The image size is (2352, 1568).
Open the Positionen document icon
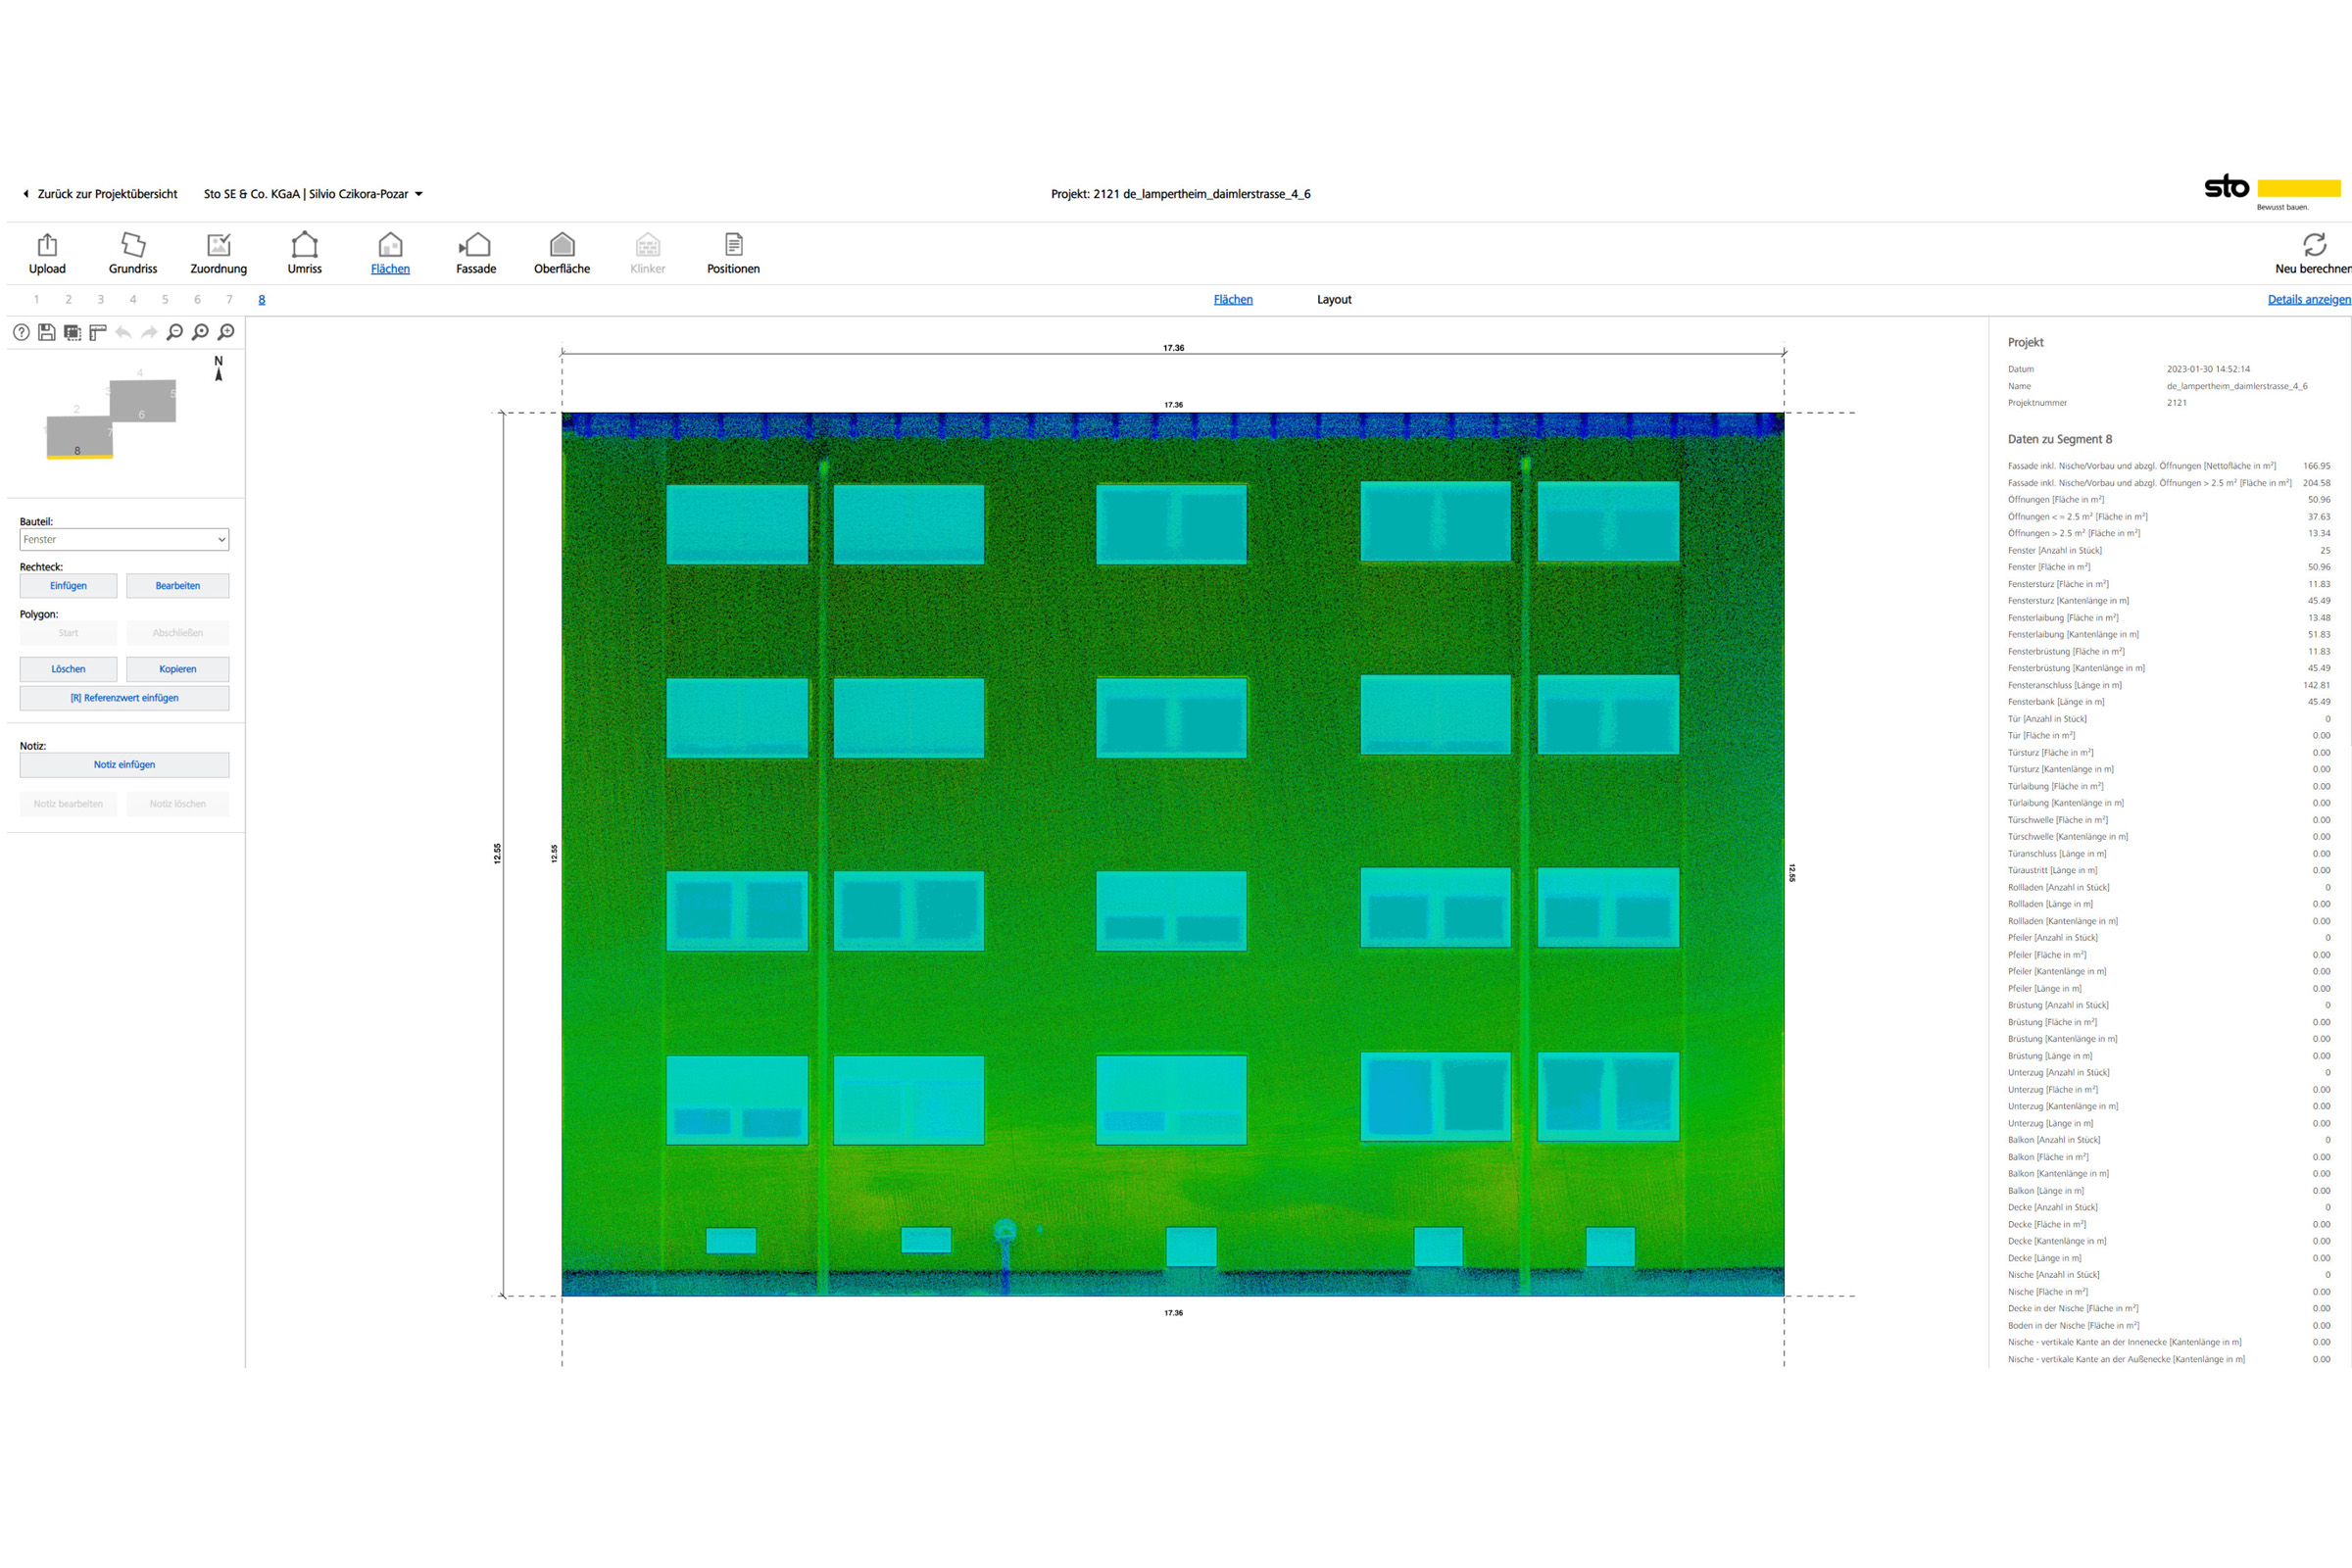(x=733, y=245)
